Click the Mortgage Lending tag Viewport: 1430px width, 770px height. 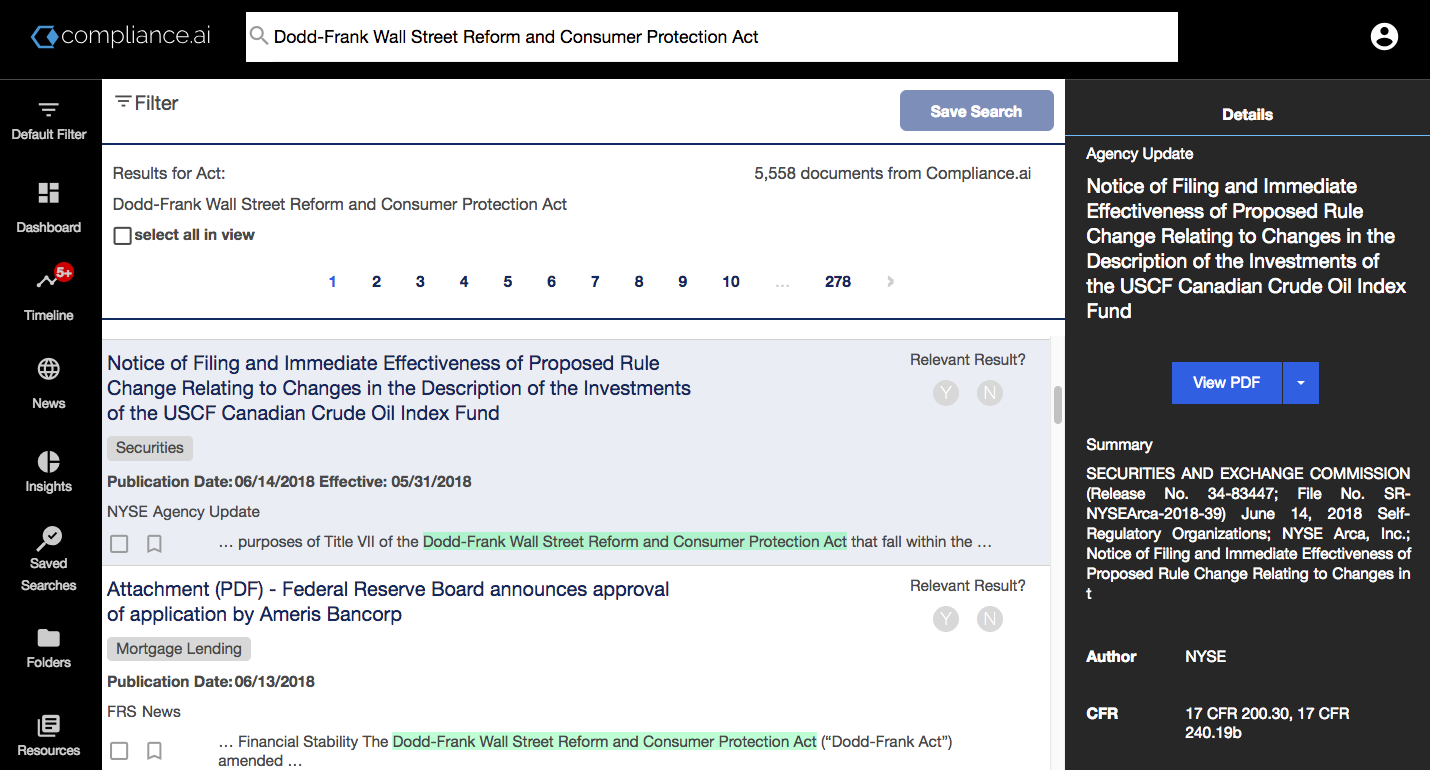pos(179,649)
